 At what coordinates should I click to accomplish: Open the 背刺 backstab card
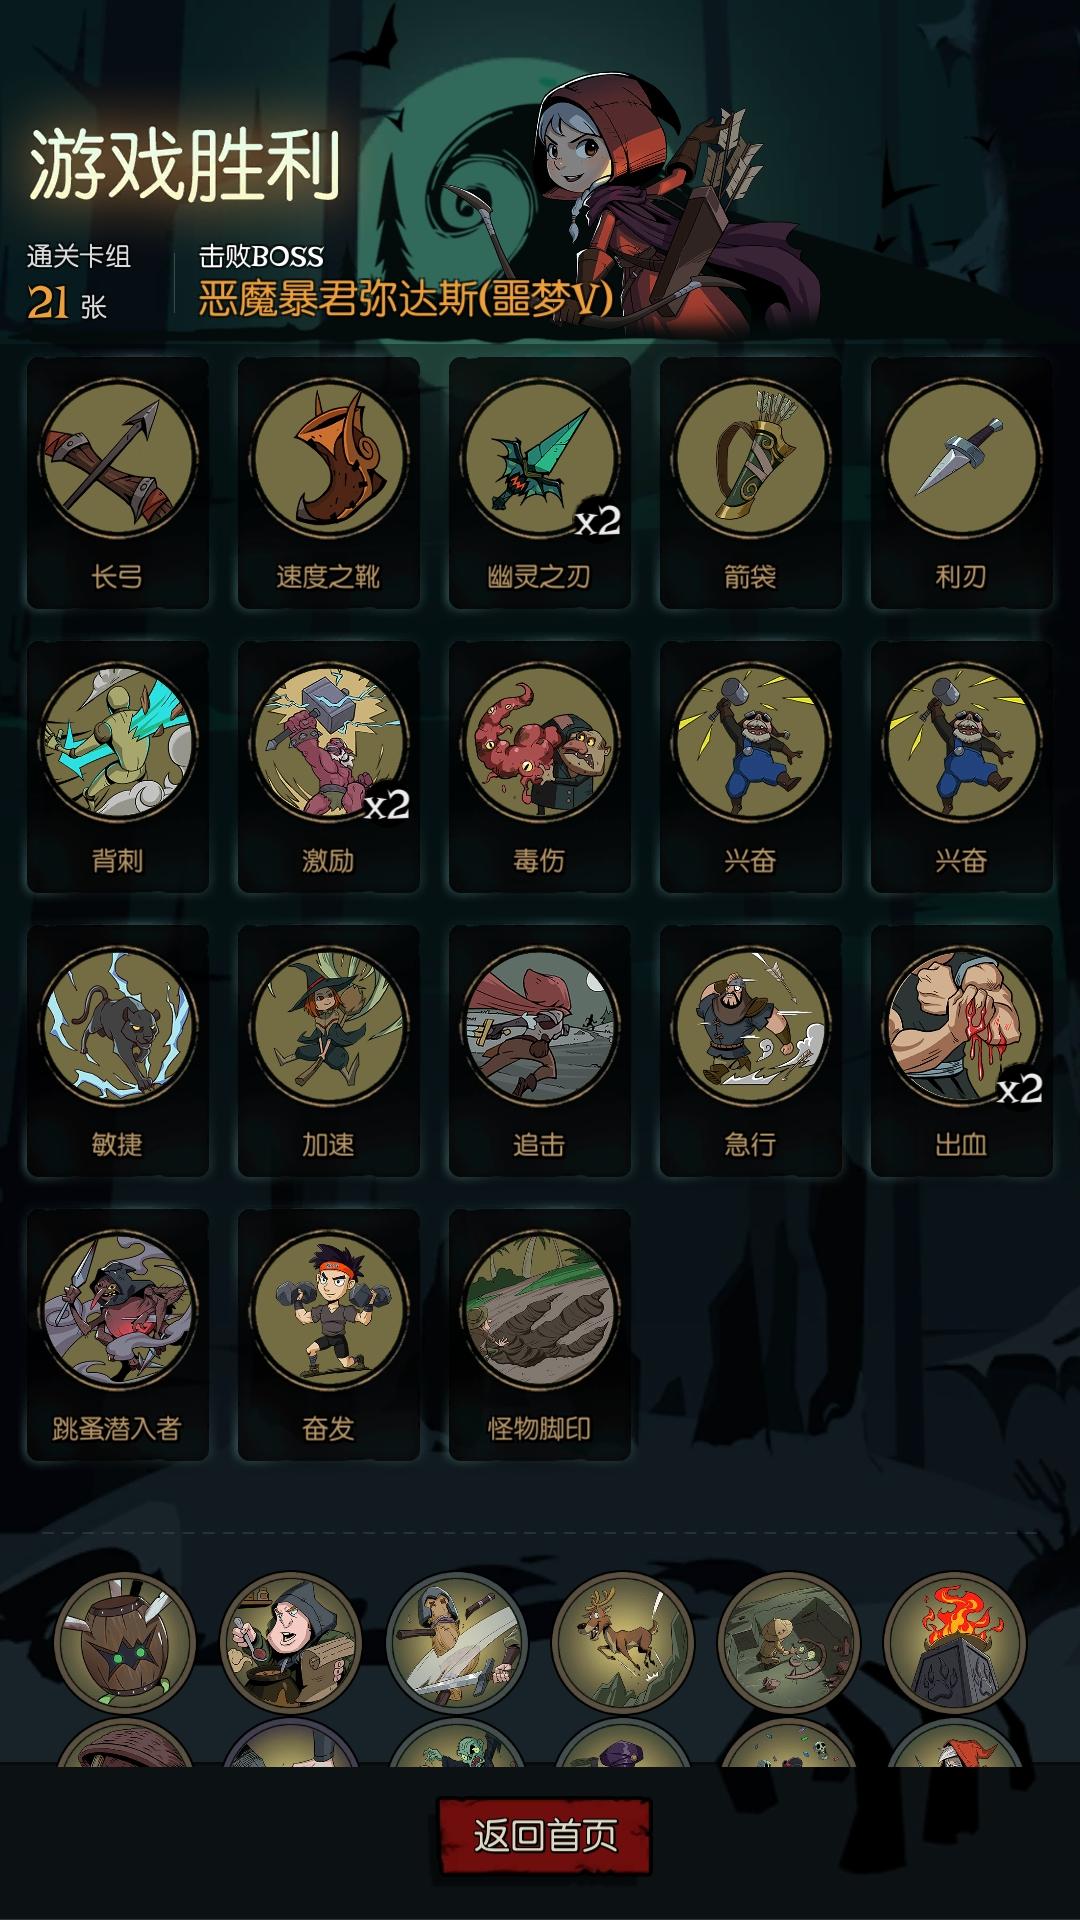pyautogui.click(x=118, y=767)
